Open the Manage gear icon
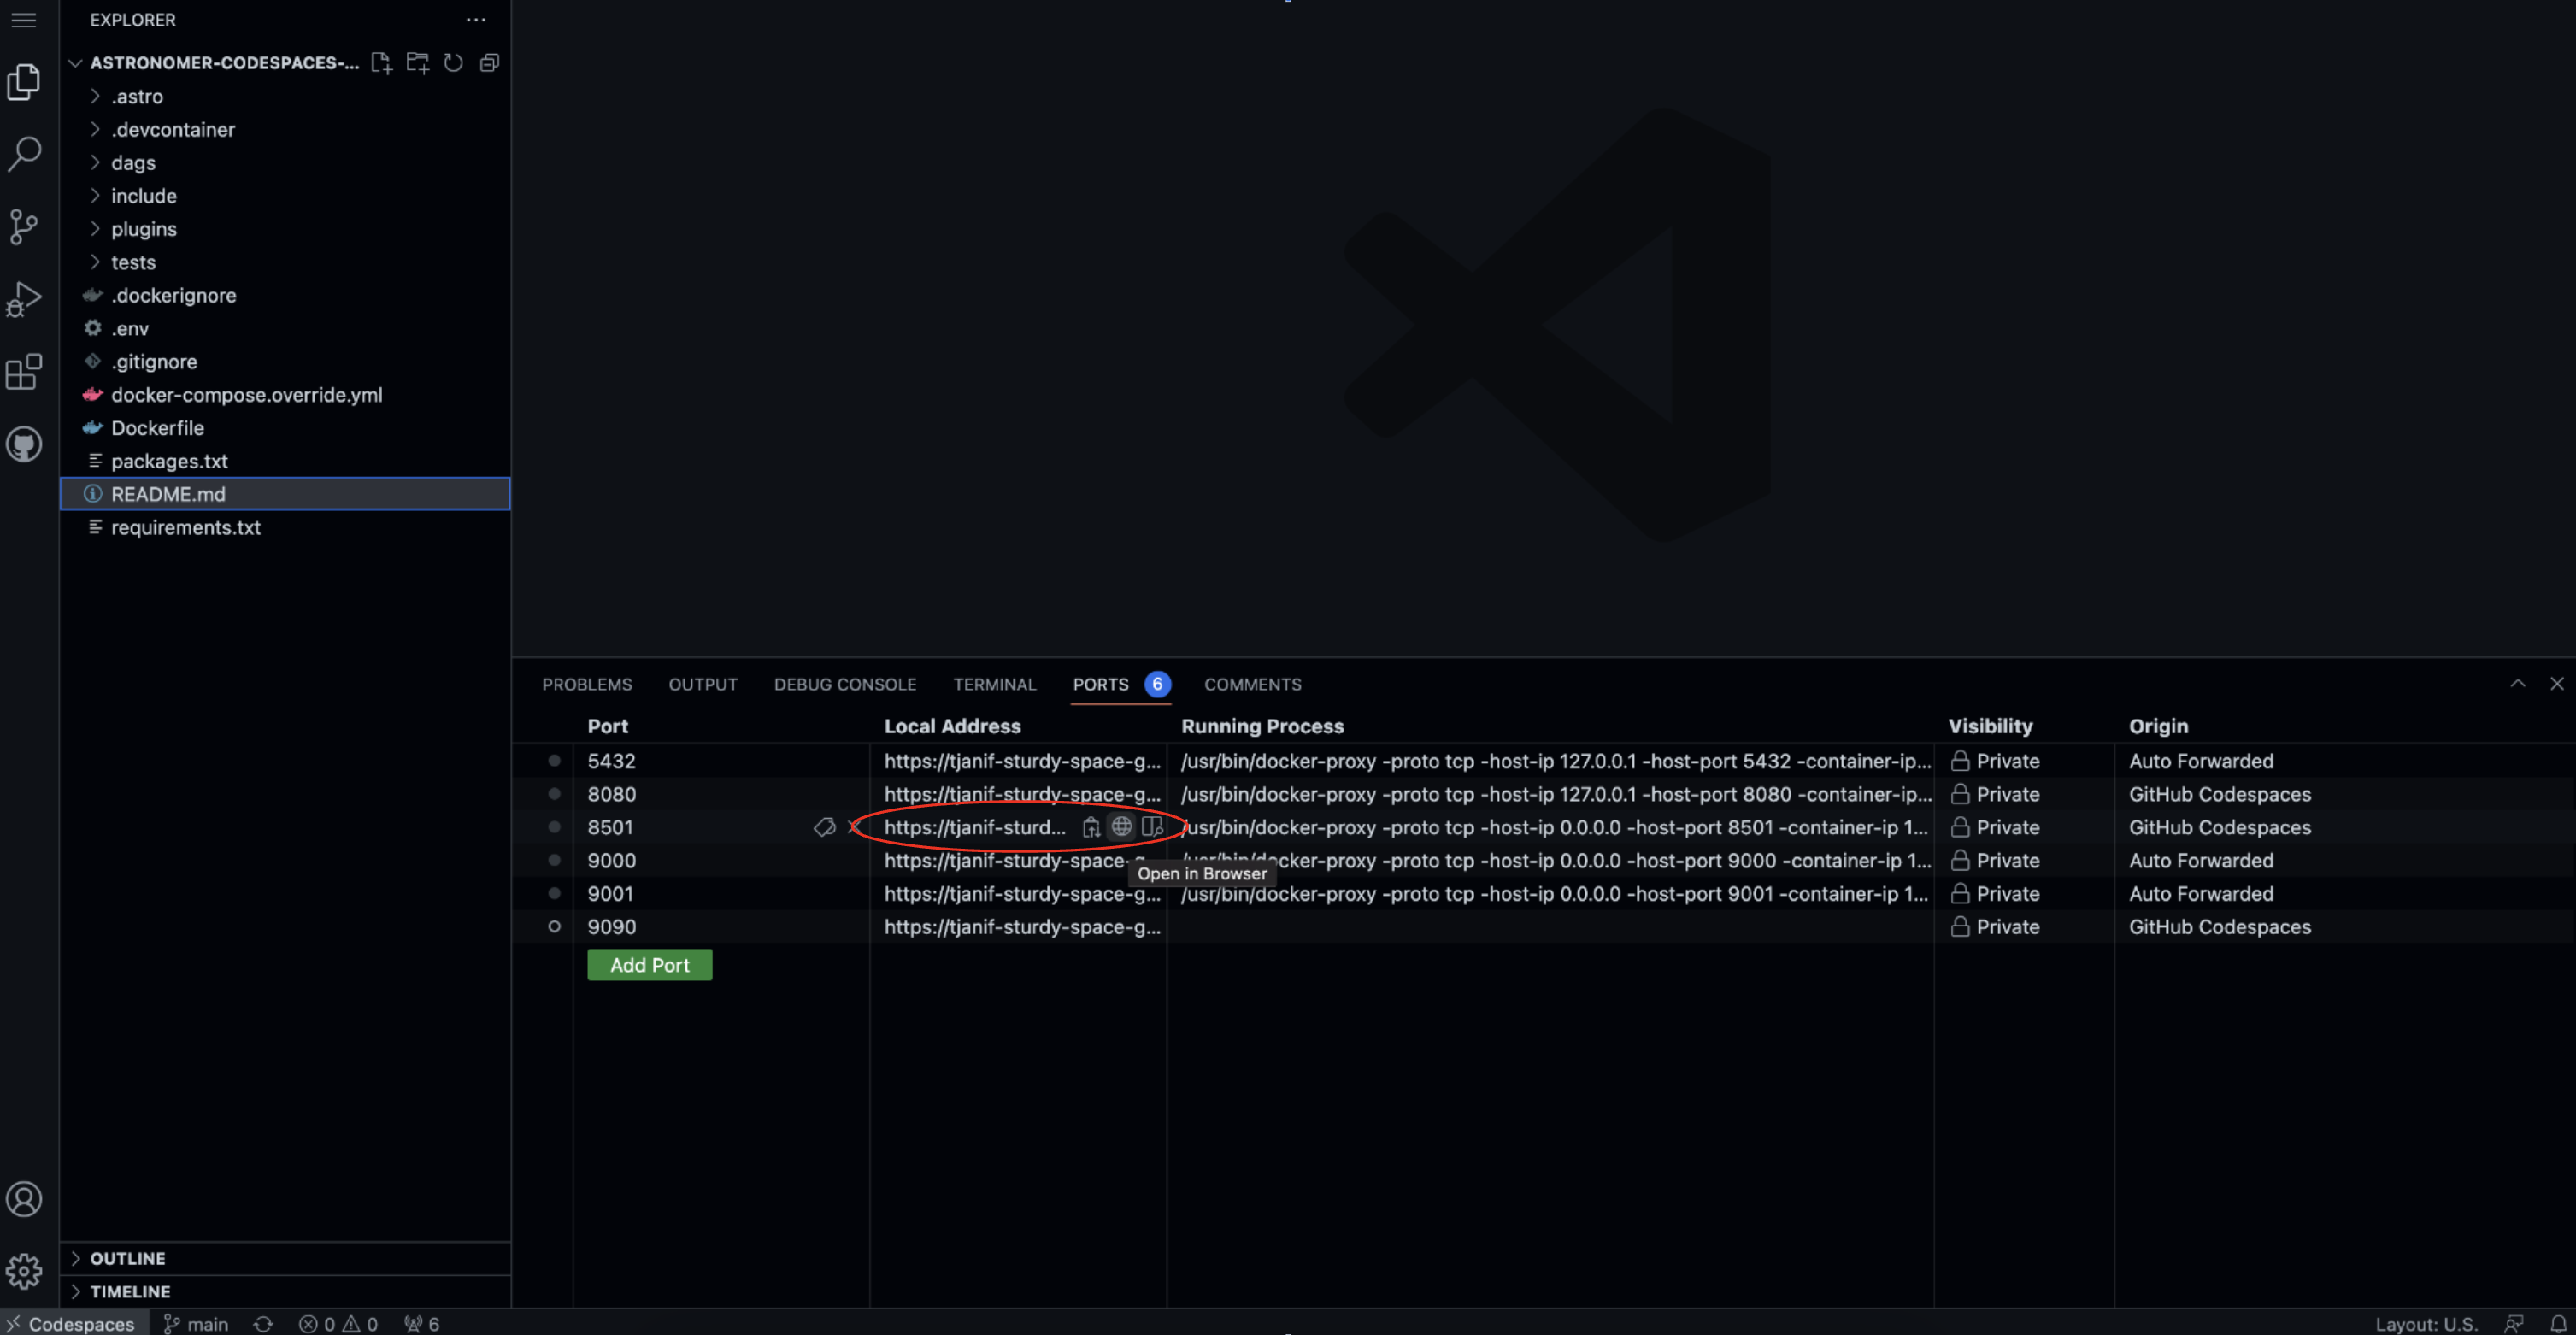 click(x=24, y=1271)
